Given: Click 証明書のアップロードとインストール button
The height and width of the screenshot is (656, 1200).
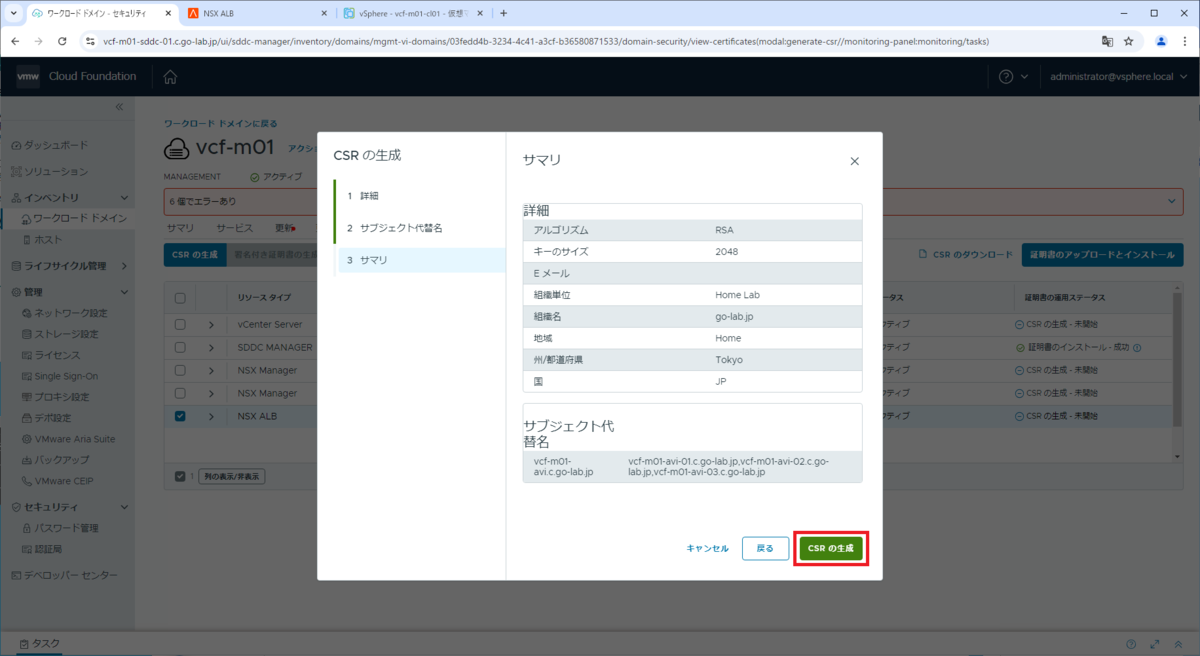Looking at the screenshot, I should [1102, 255].
